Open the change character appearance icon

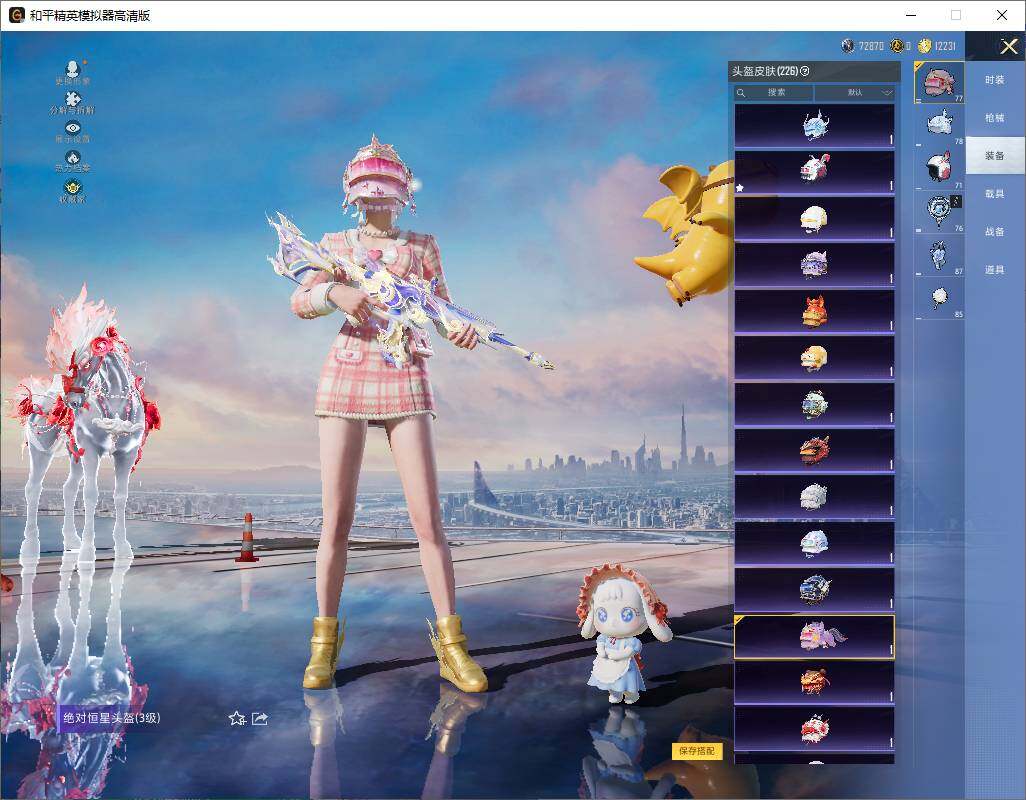pyautogui.click(x=73, y=72)
